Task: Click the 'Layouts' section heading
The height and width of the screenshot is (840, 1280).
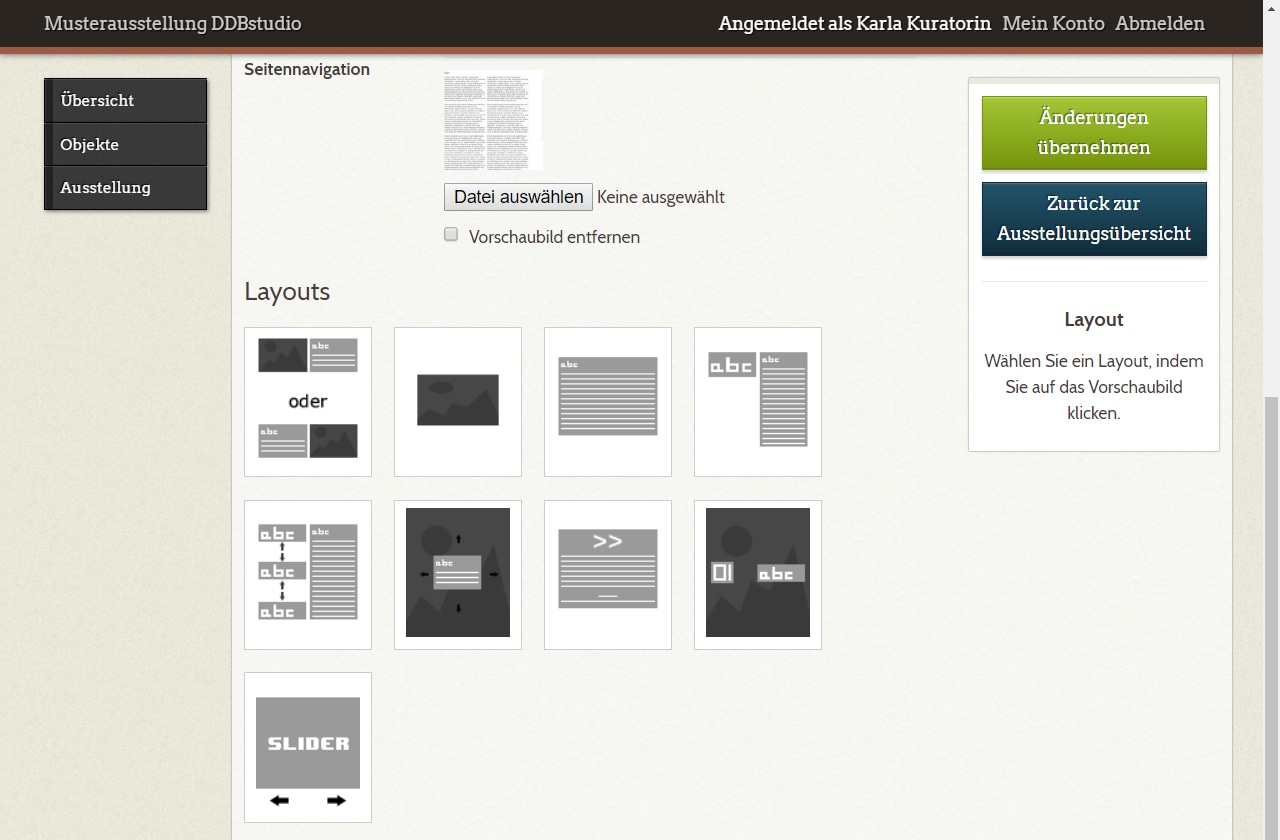Action: click(287, 291)
